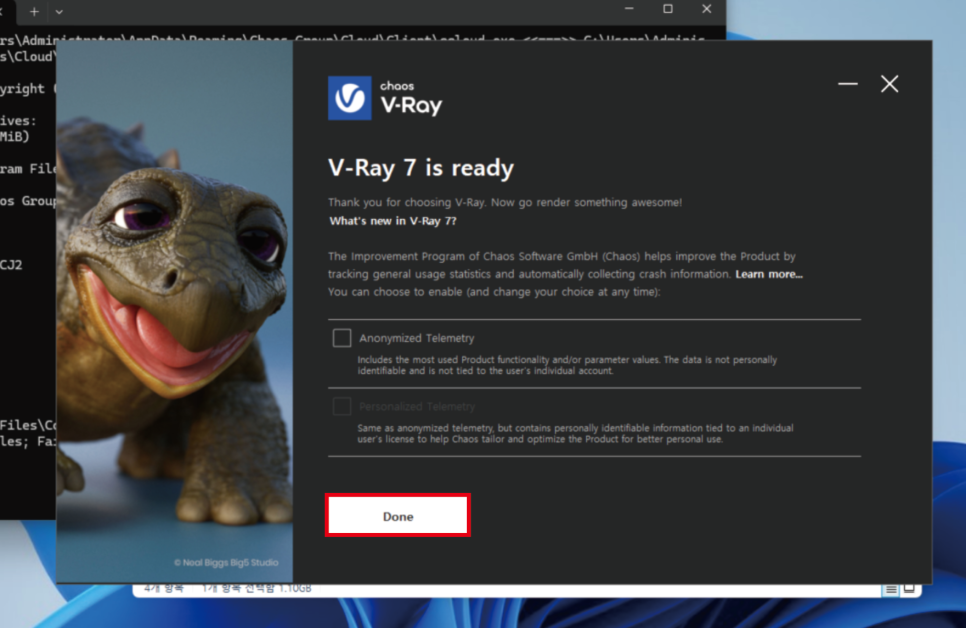Open the Learn more link
The image size is (966, 628).
click(769, 274)
